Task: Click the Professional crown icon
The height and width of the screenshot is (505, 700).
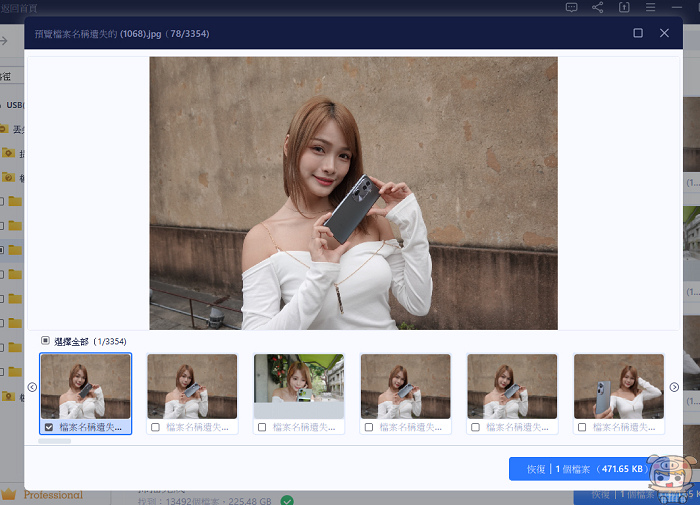Action: [9, 494]
